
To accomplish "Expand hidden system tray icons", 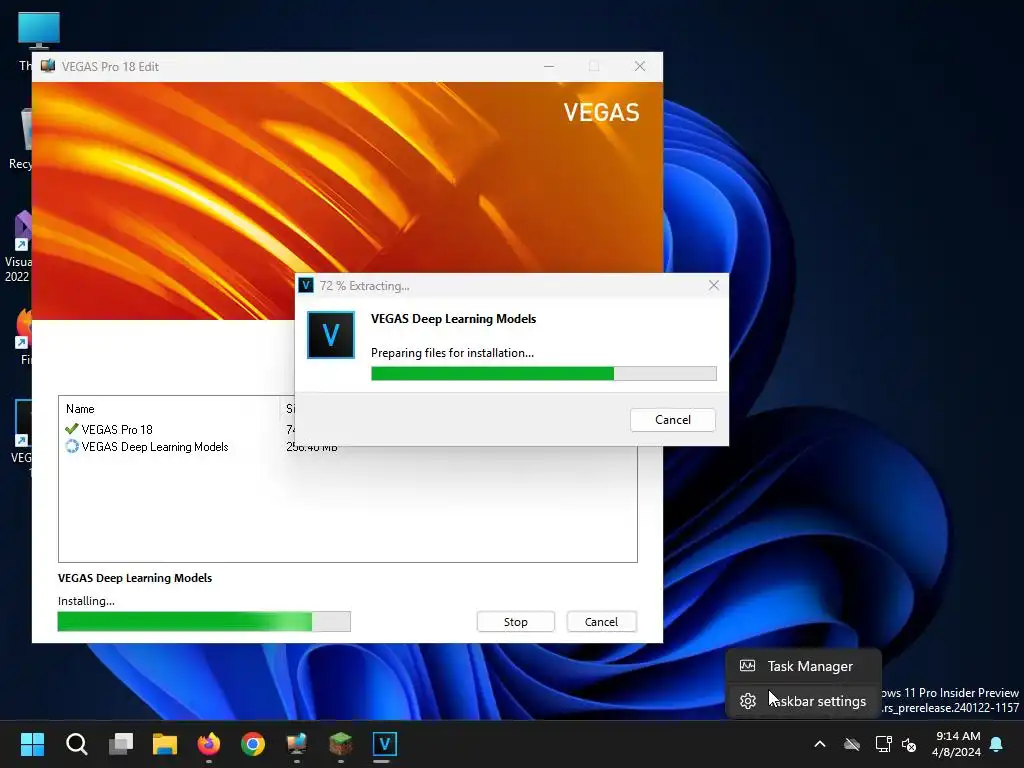I will pos(820,744).
